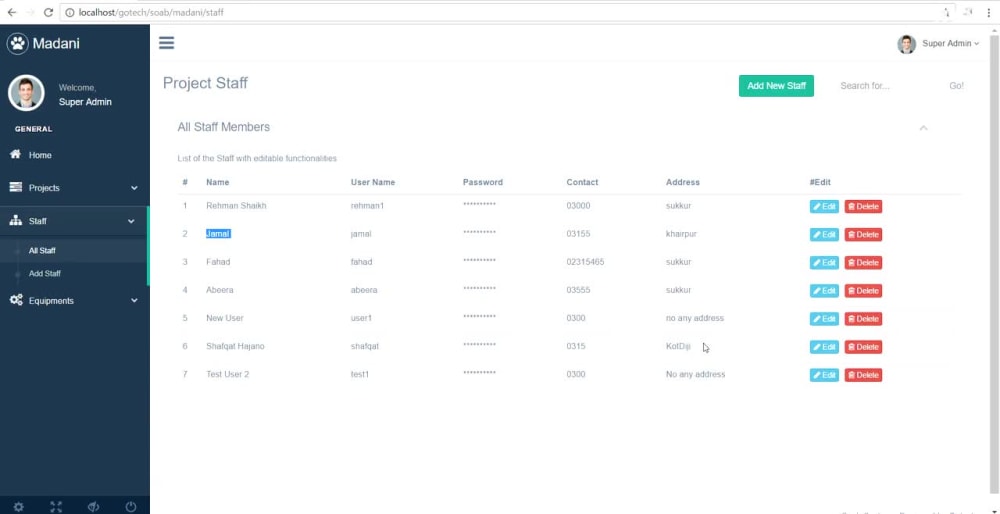The image size is (1000, 514).
Task: Click sidebar profile picture
Action: 26,93
